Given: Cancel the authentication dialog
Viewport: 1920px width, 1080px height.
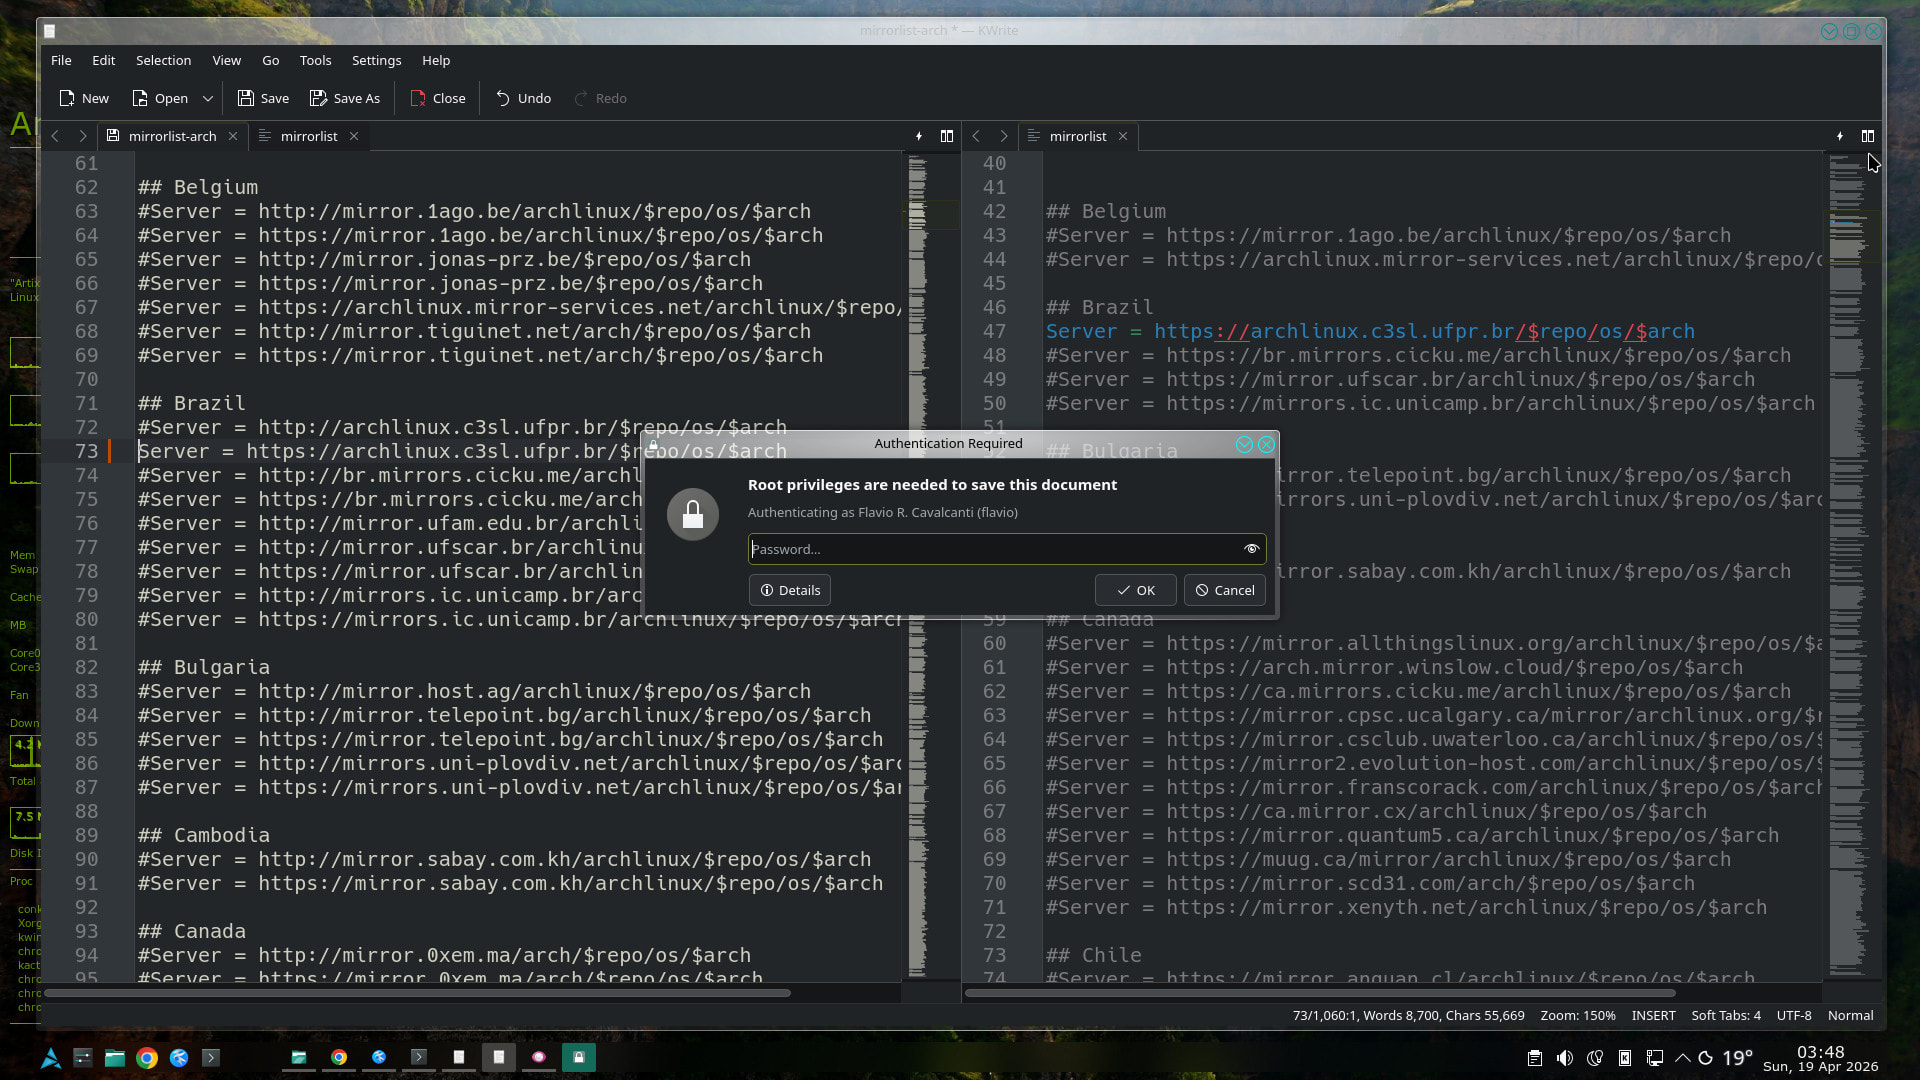Looking at the screenshot, I should pyautogui.click(x=1224, y=590).
